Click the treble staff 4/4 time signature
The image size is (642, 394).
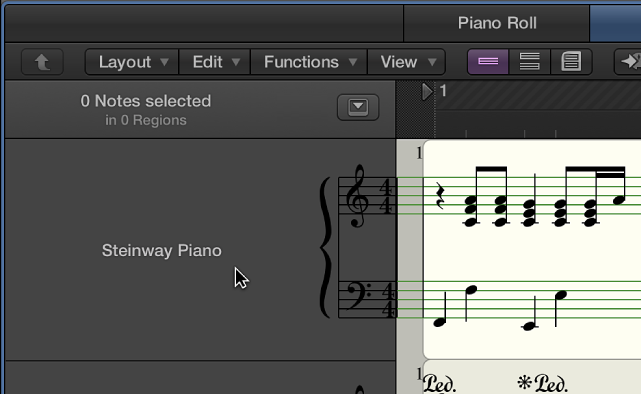coord(386,196)
